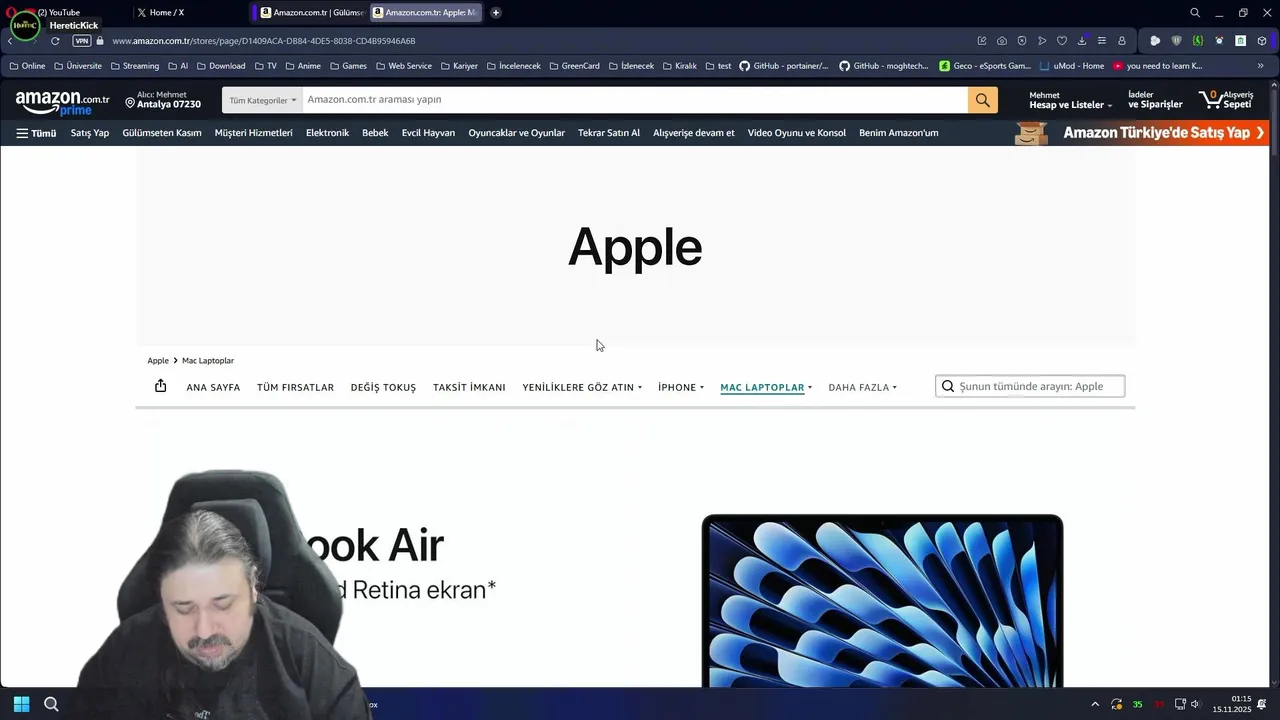Open İadeler ve Siparişler

tap(1155, 100)
